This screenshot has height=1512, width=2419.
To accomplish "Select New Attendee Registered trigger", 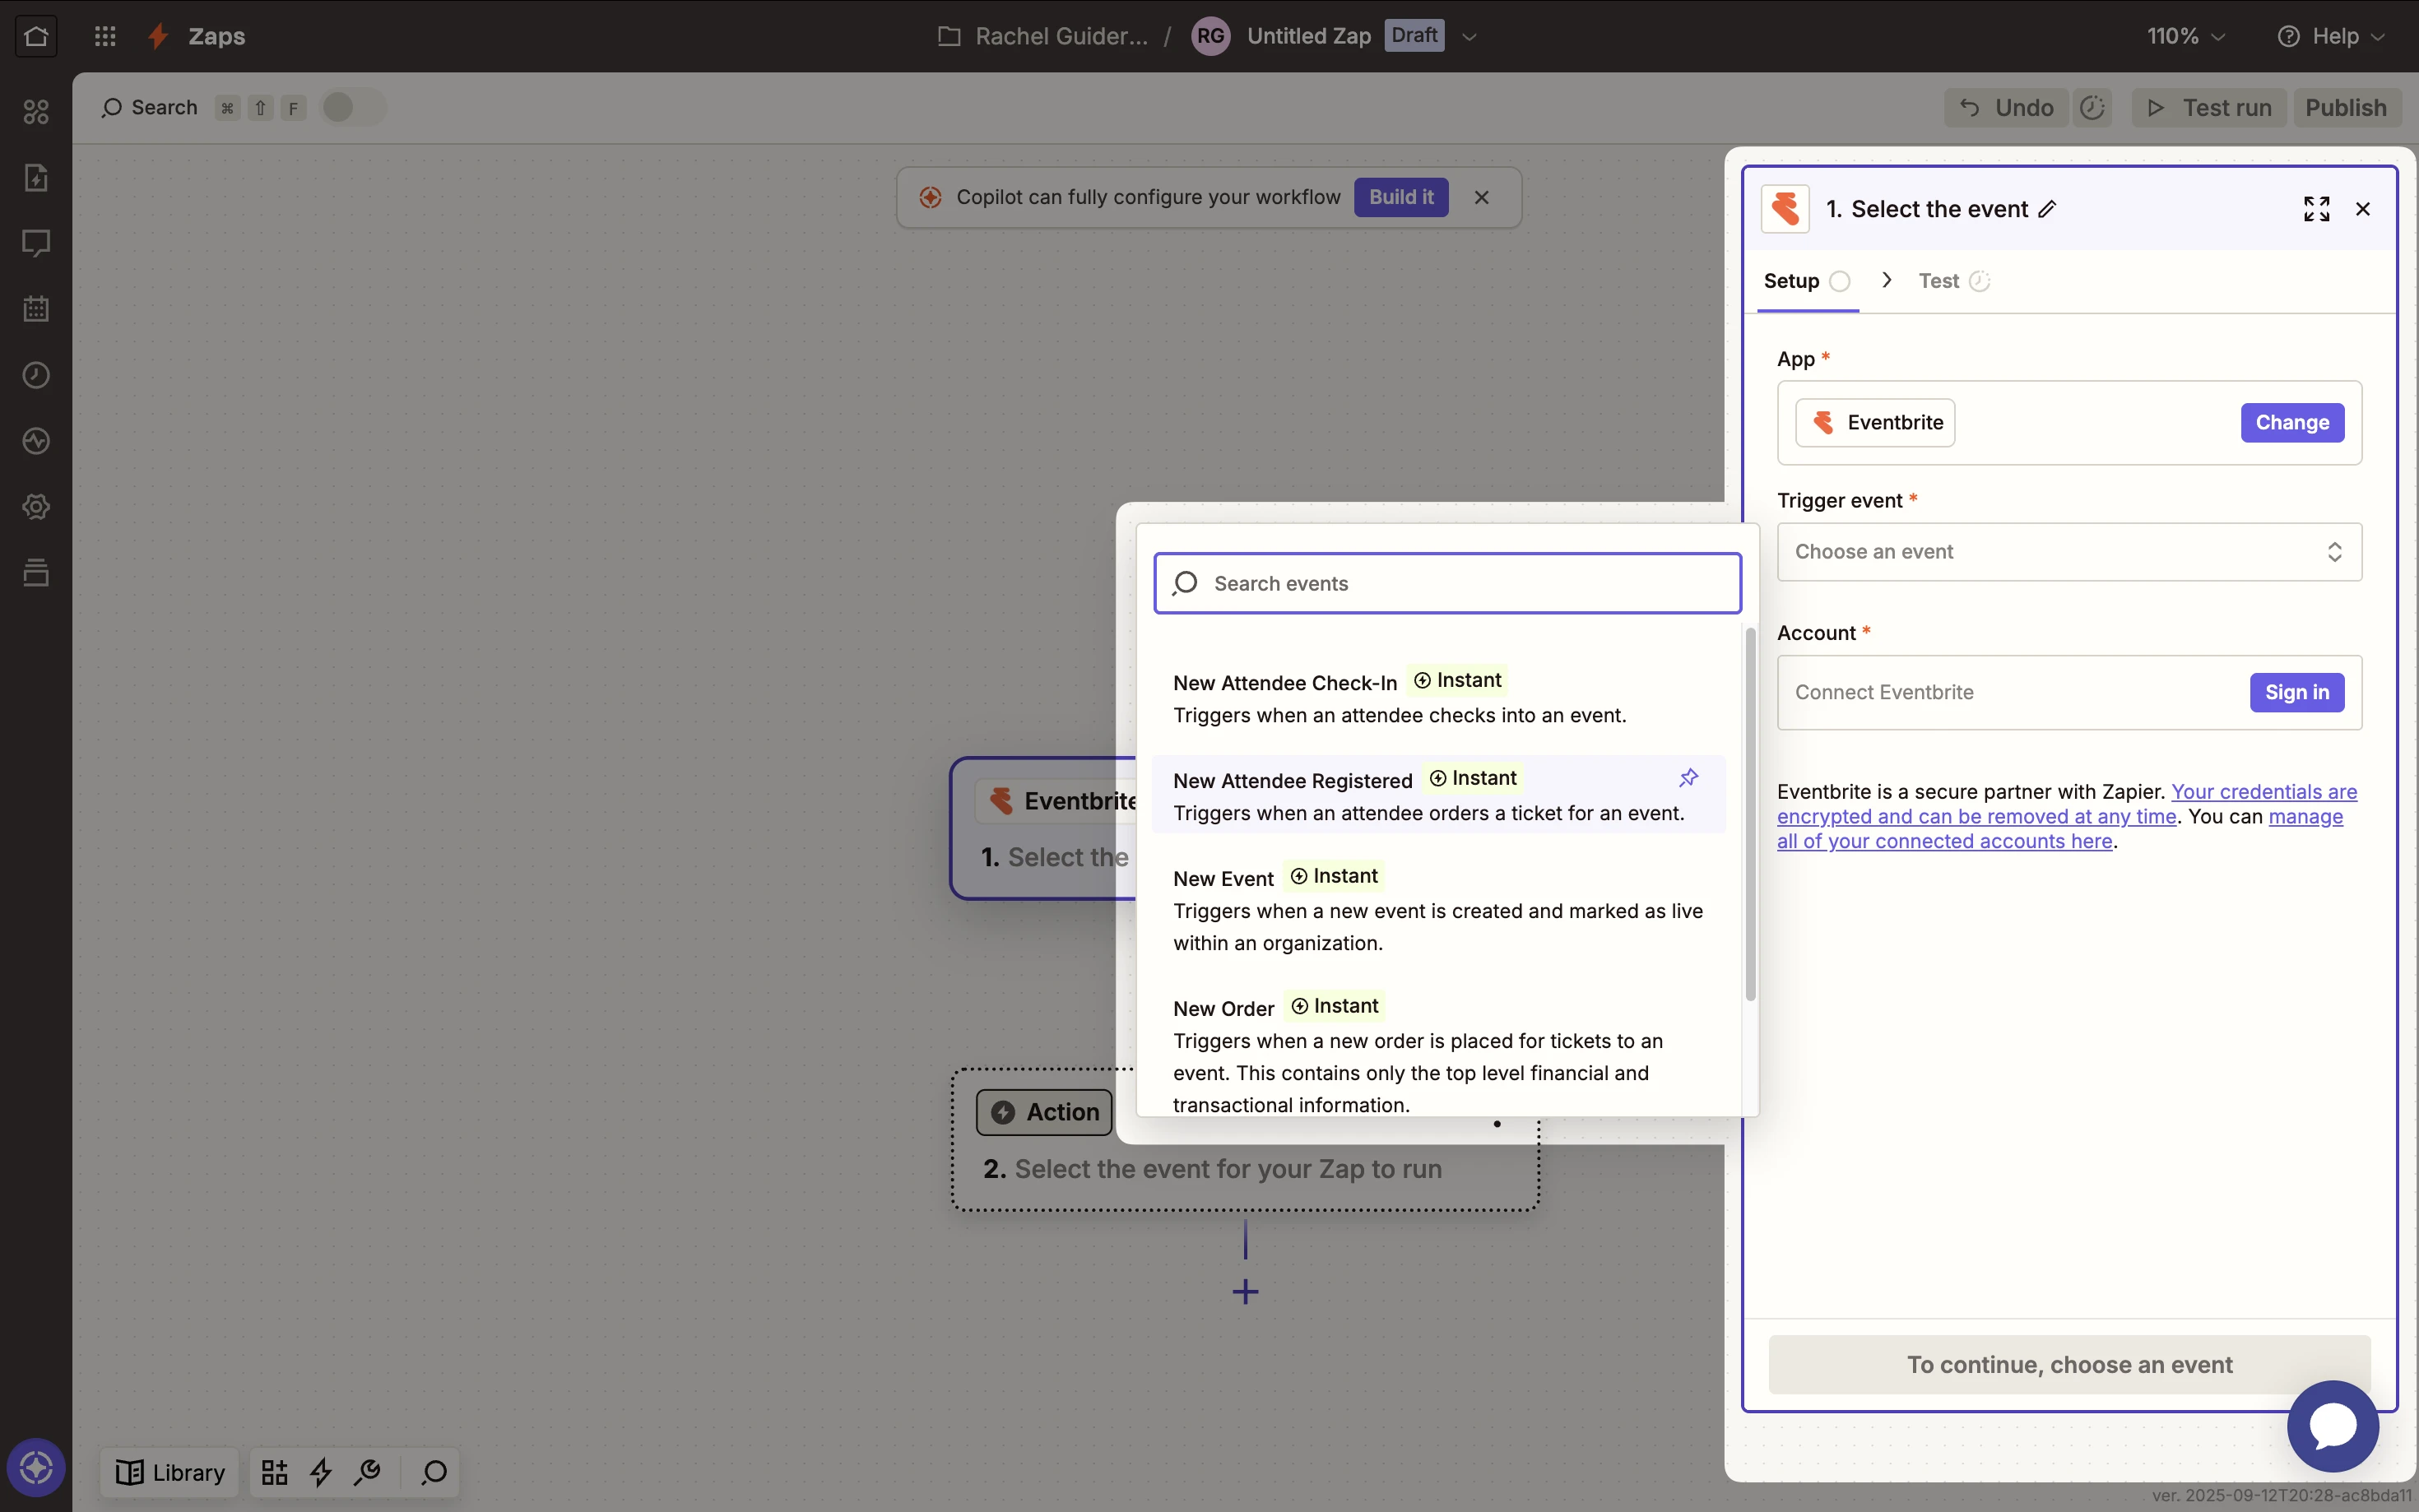I will coord(1439,794).
